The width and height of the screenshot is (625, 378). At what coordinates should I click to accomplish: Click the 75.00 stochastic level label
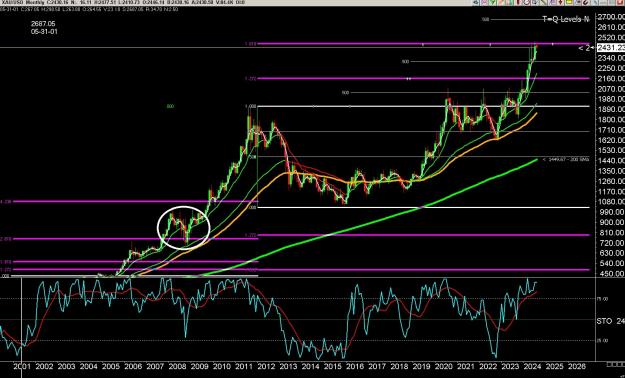tap(602, 299)
